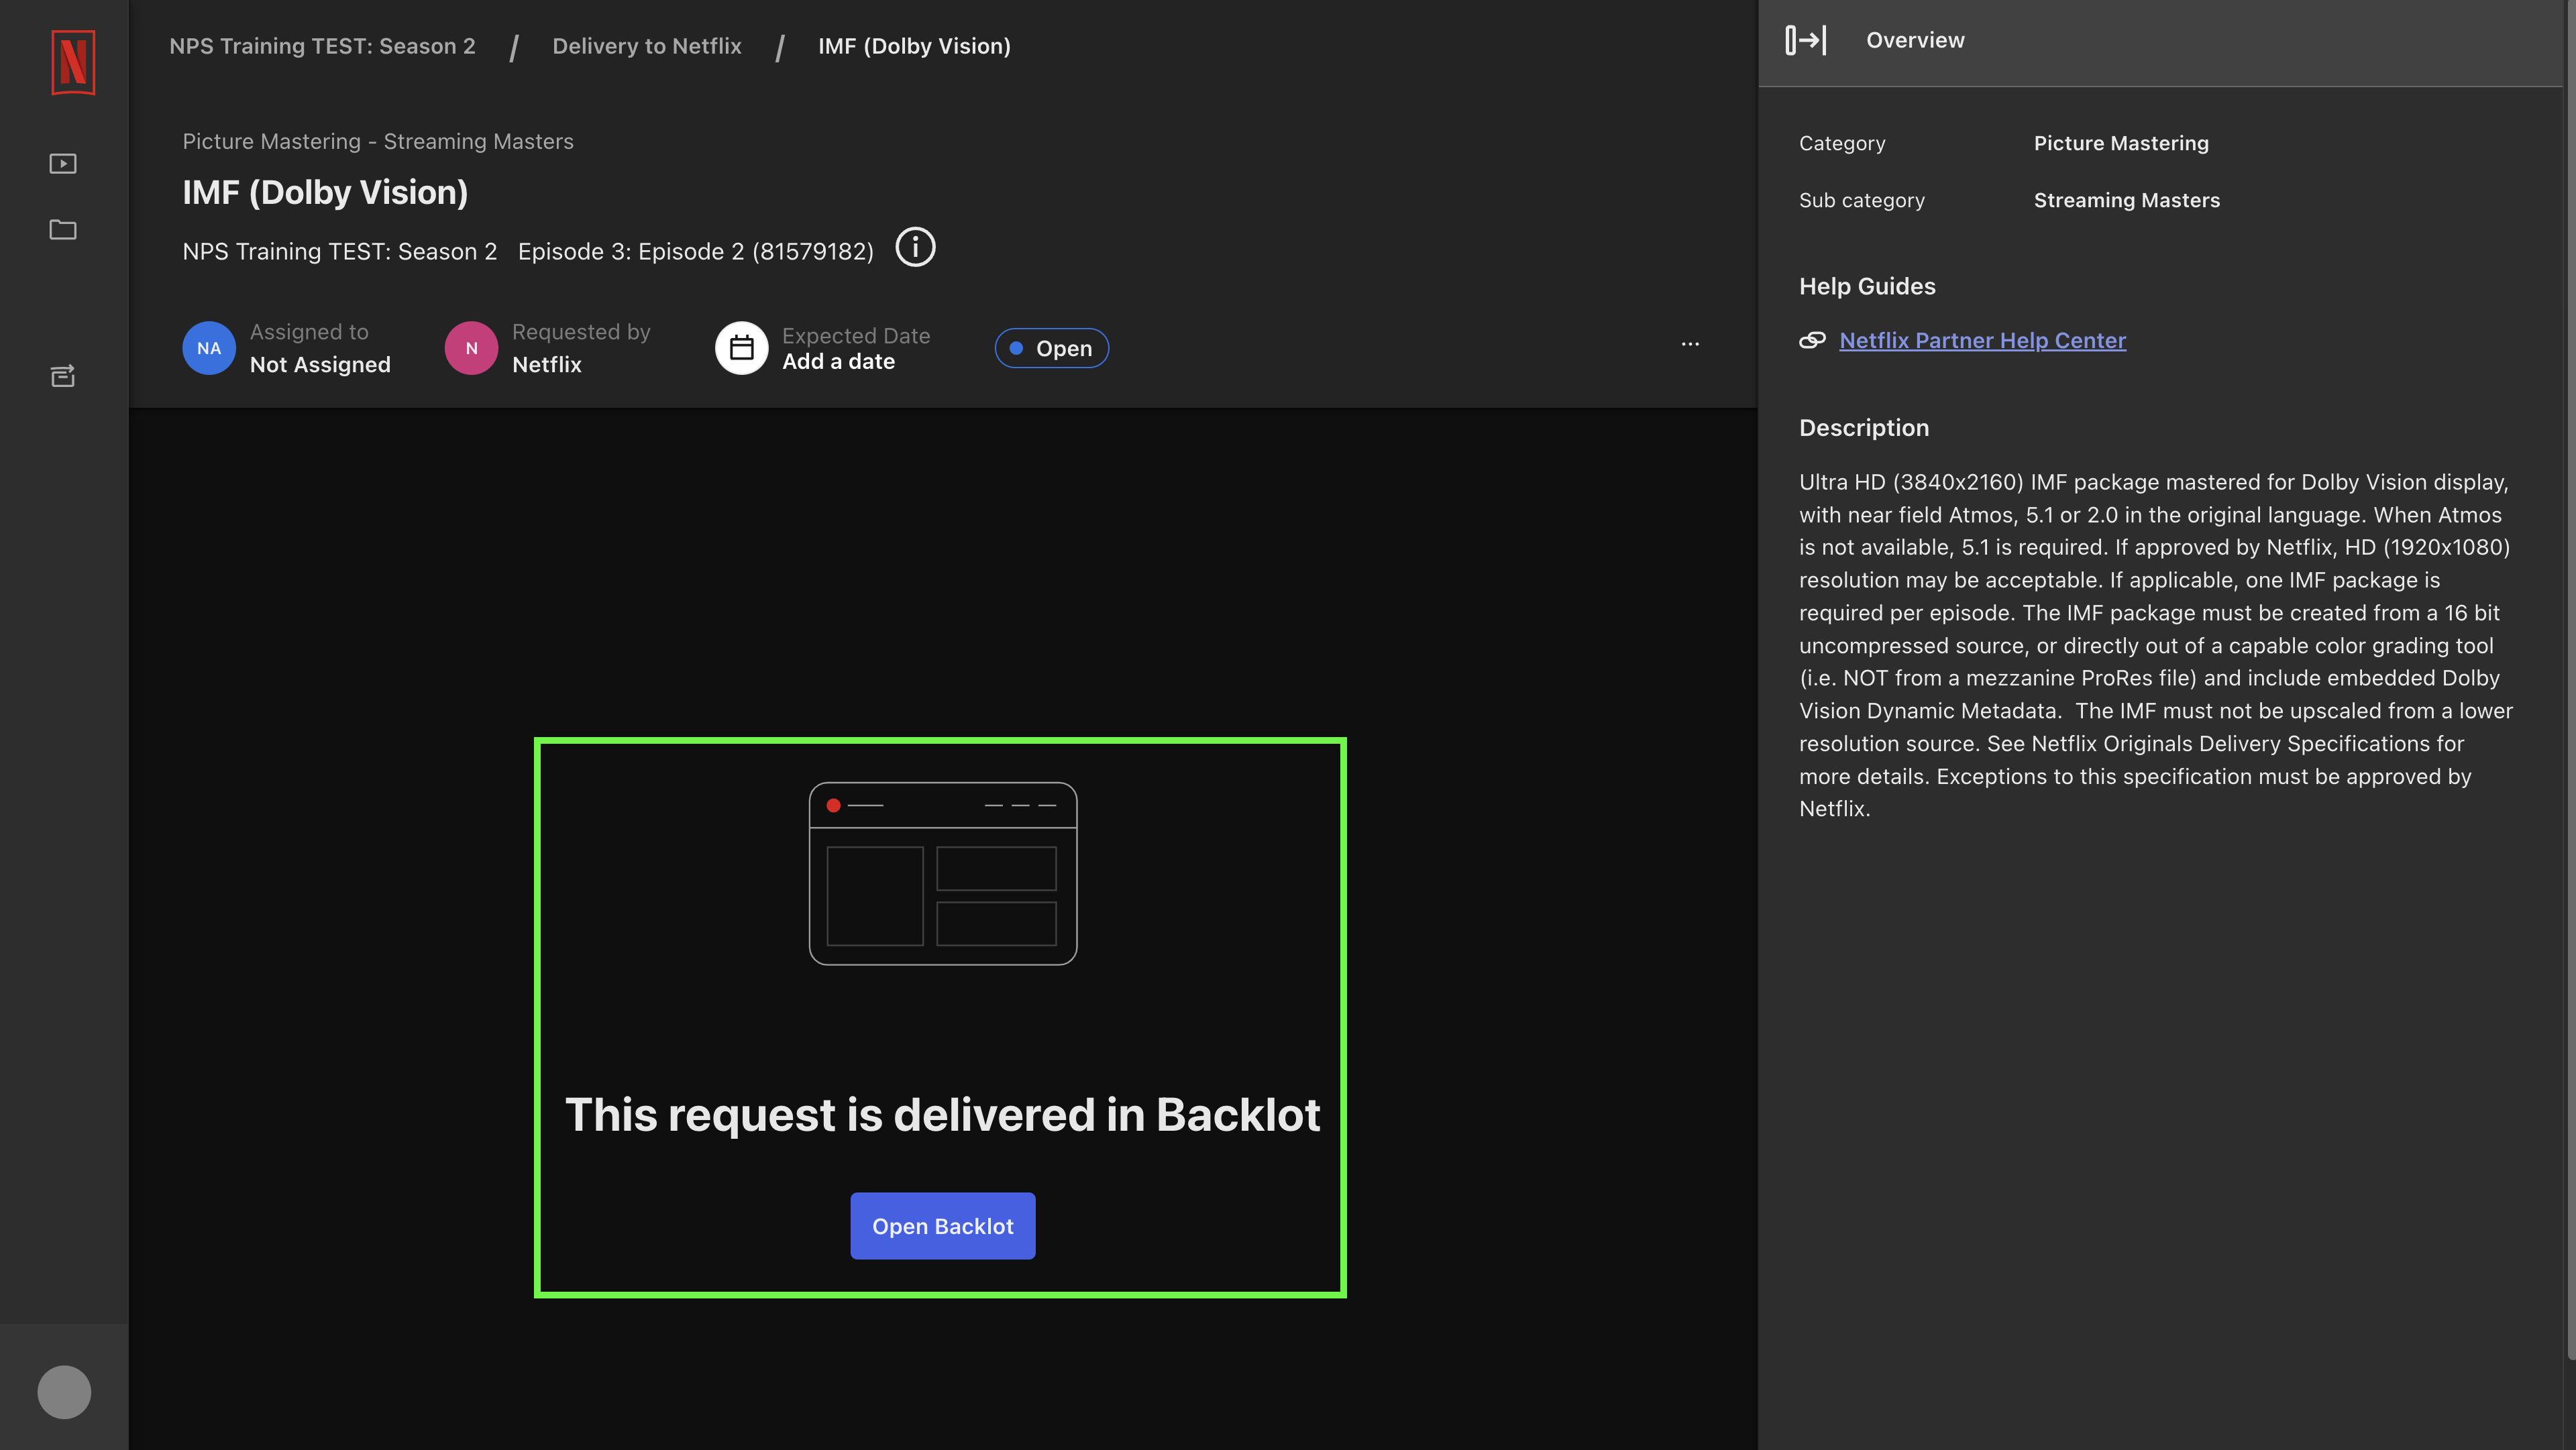The width and height of the screenshot is (2576, 1450).
Task: Click the Picture Mastering category value
Action: 2121,143
